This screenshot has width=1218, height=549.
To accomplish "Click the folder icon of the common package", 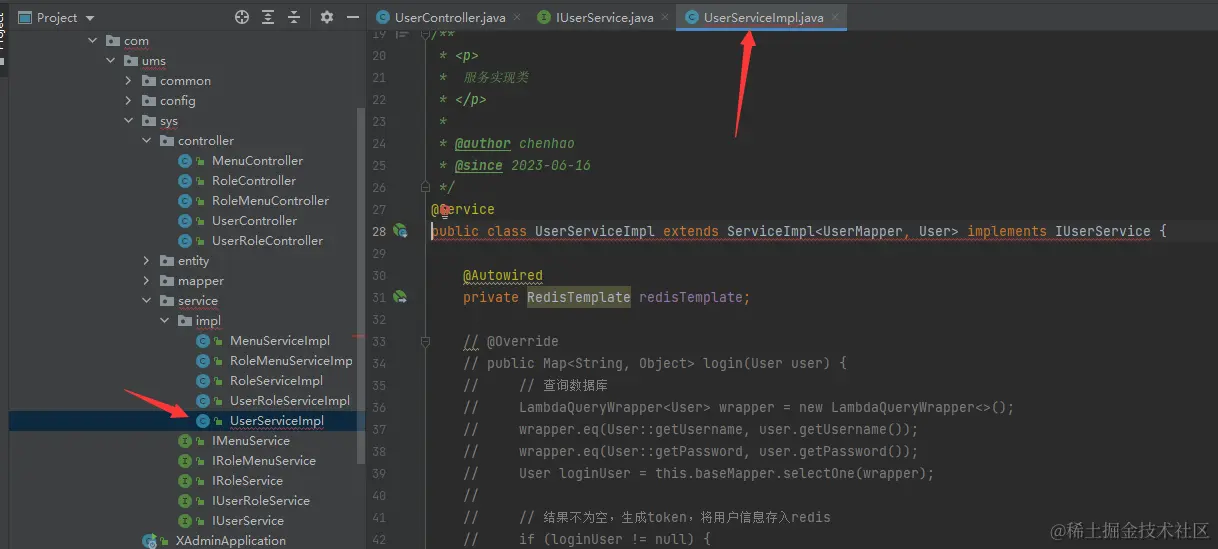I will pos(149,81).
